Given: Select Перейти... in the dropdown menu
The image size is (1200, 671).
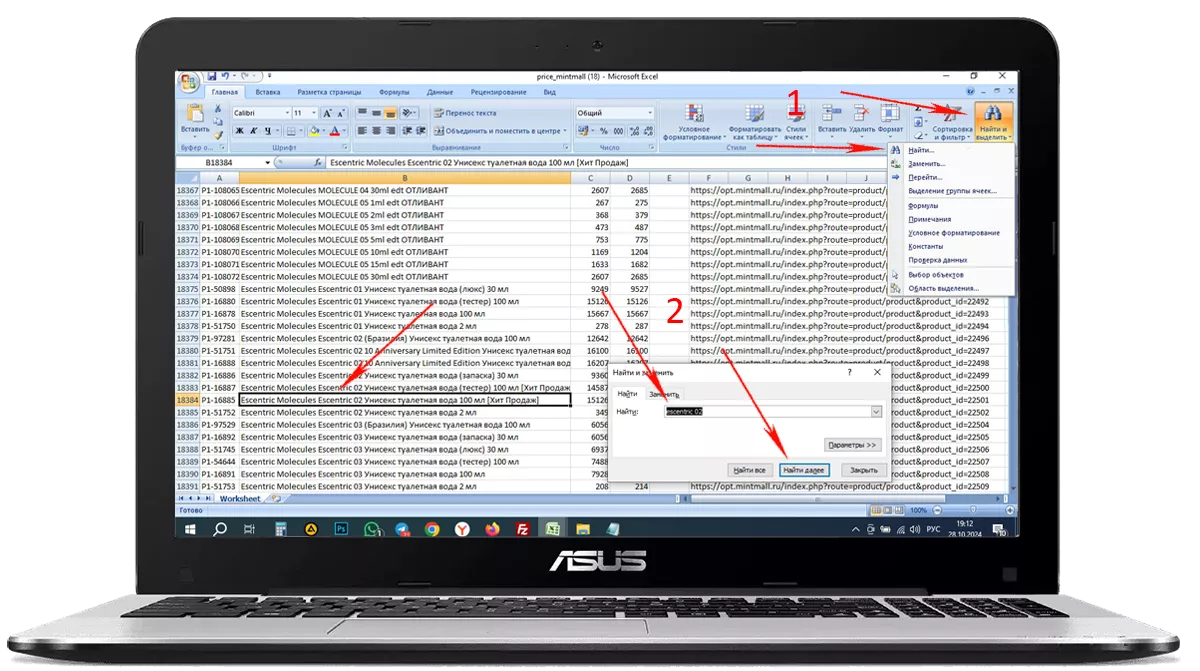Looking at the screenshot, I should point(950,177).
